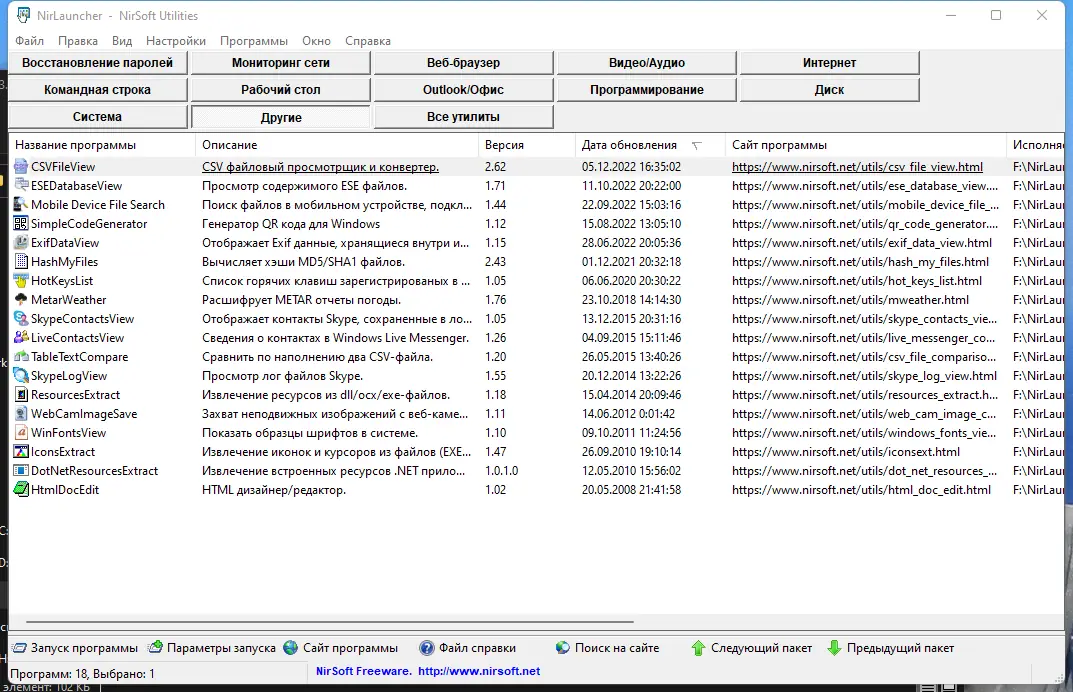Image resolution: width=1073 pixels, height=692 pixels.
Task: Select the Другие category button
Action: pos(281,117)
